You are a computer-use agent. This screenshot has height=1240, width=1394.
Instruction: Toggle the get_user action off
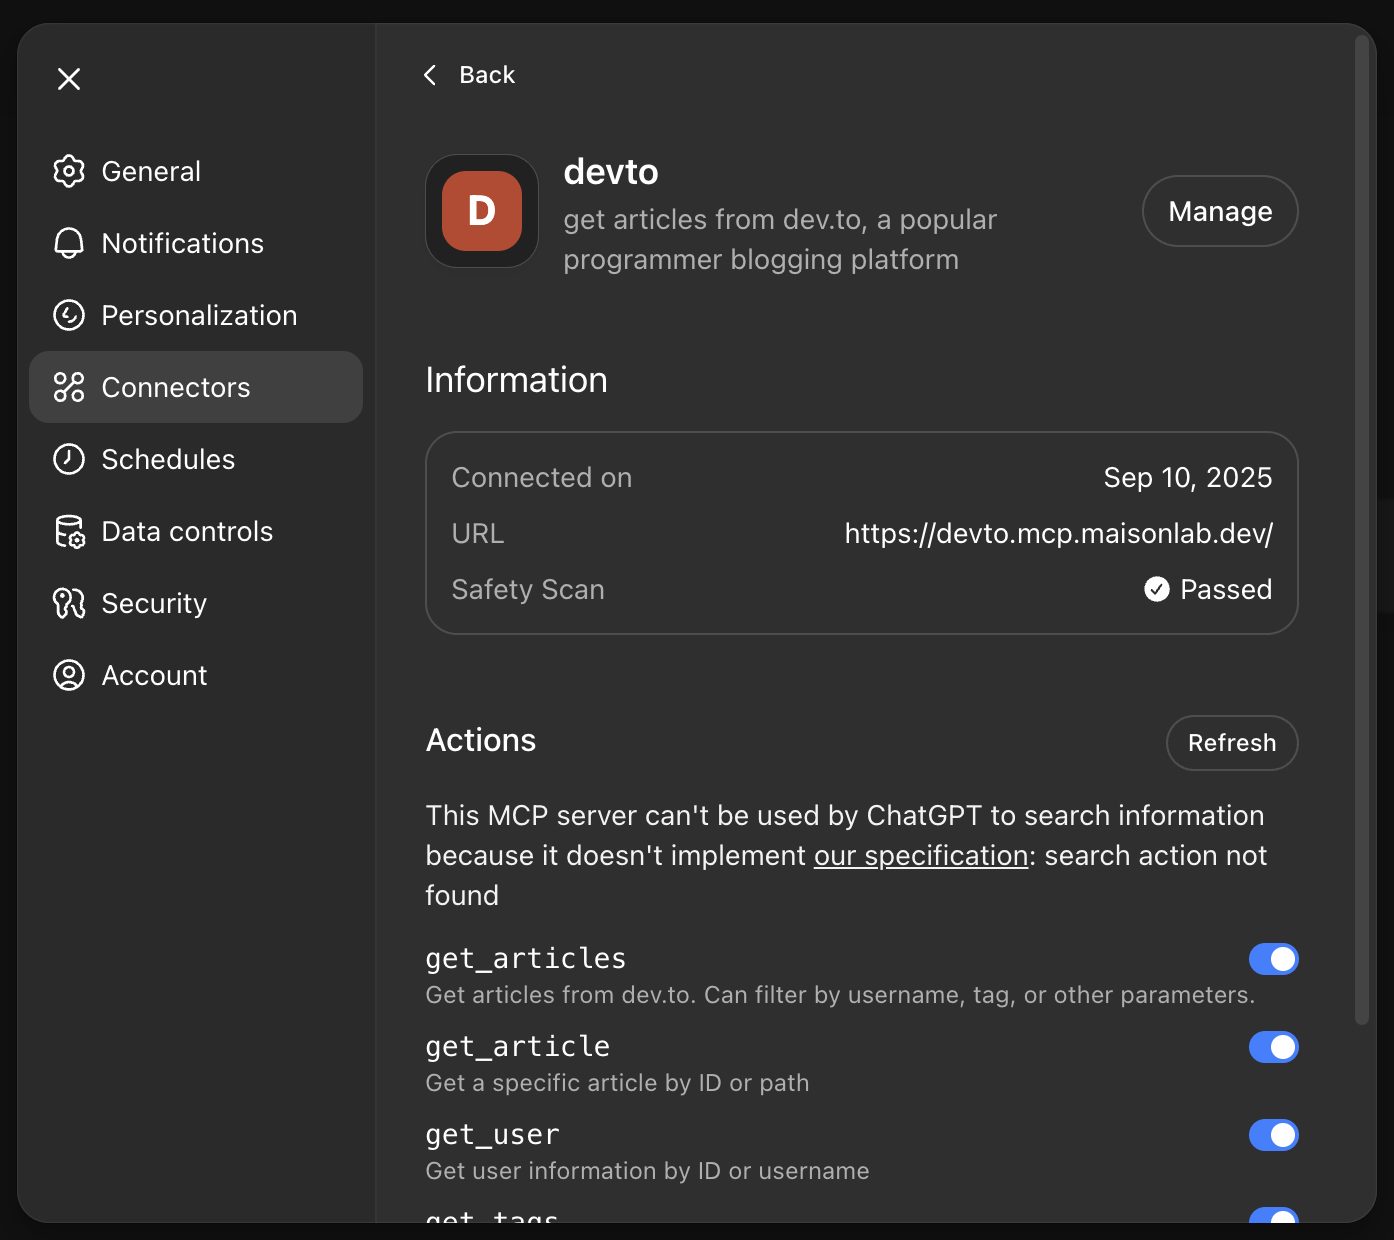point(1273,1135)
